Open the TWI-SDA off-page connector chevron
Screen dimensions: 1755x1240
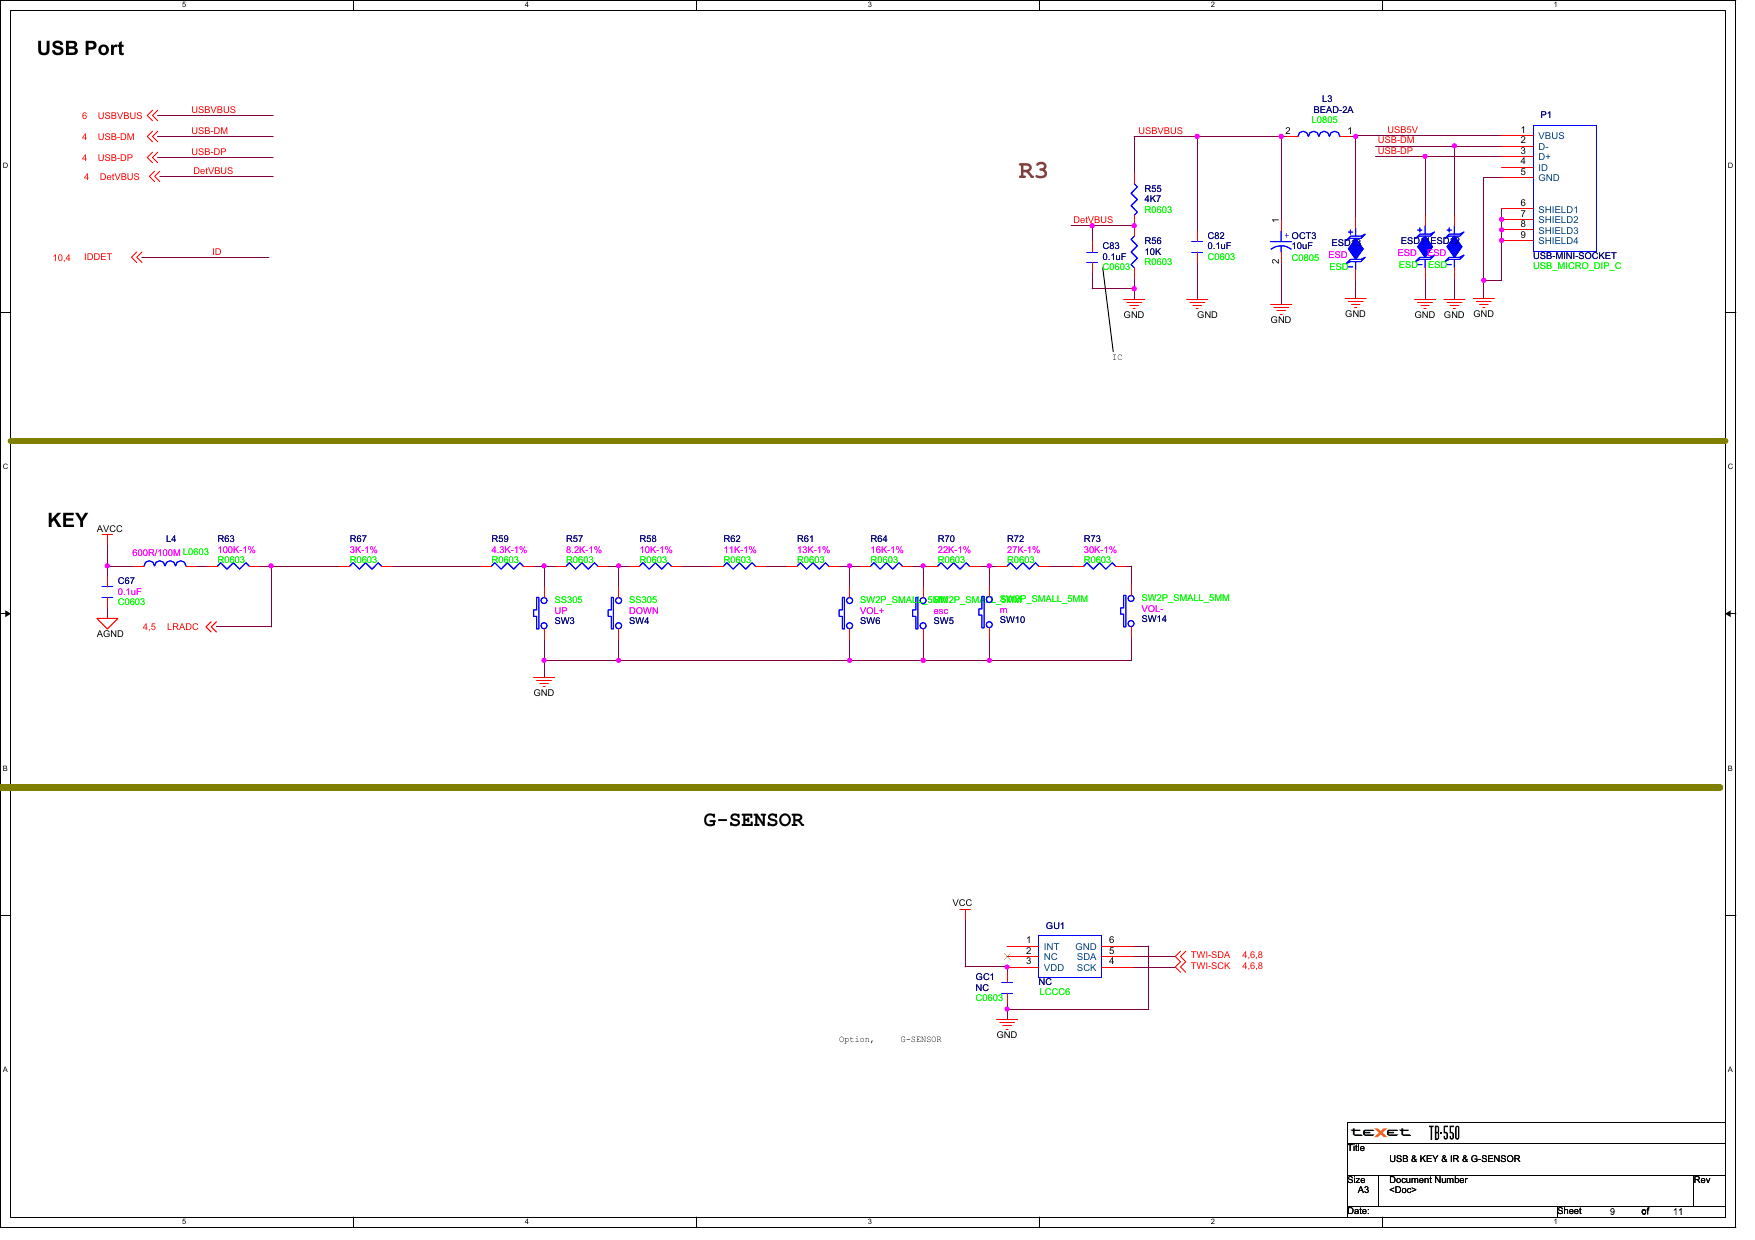coord(1182,955)
